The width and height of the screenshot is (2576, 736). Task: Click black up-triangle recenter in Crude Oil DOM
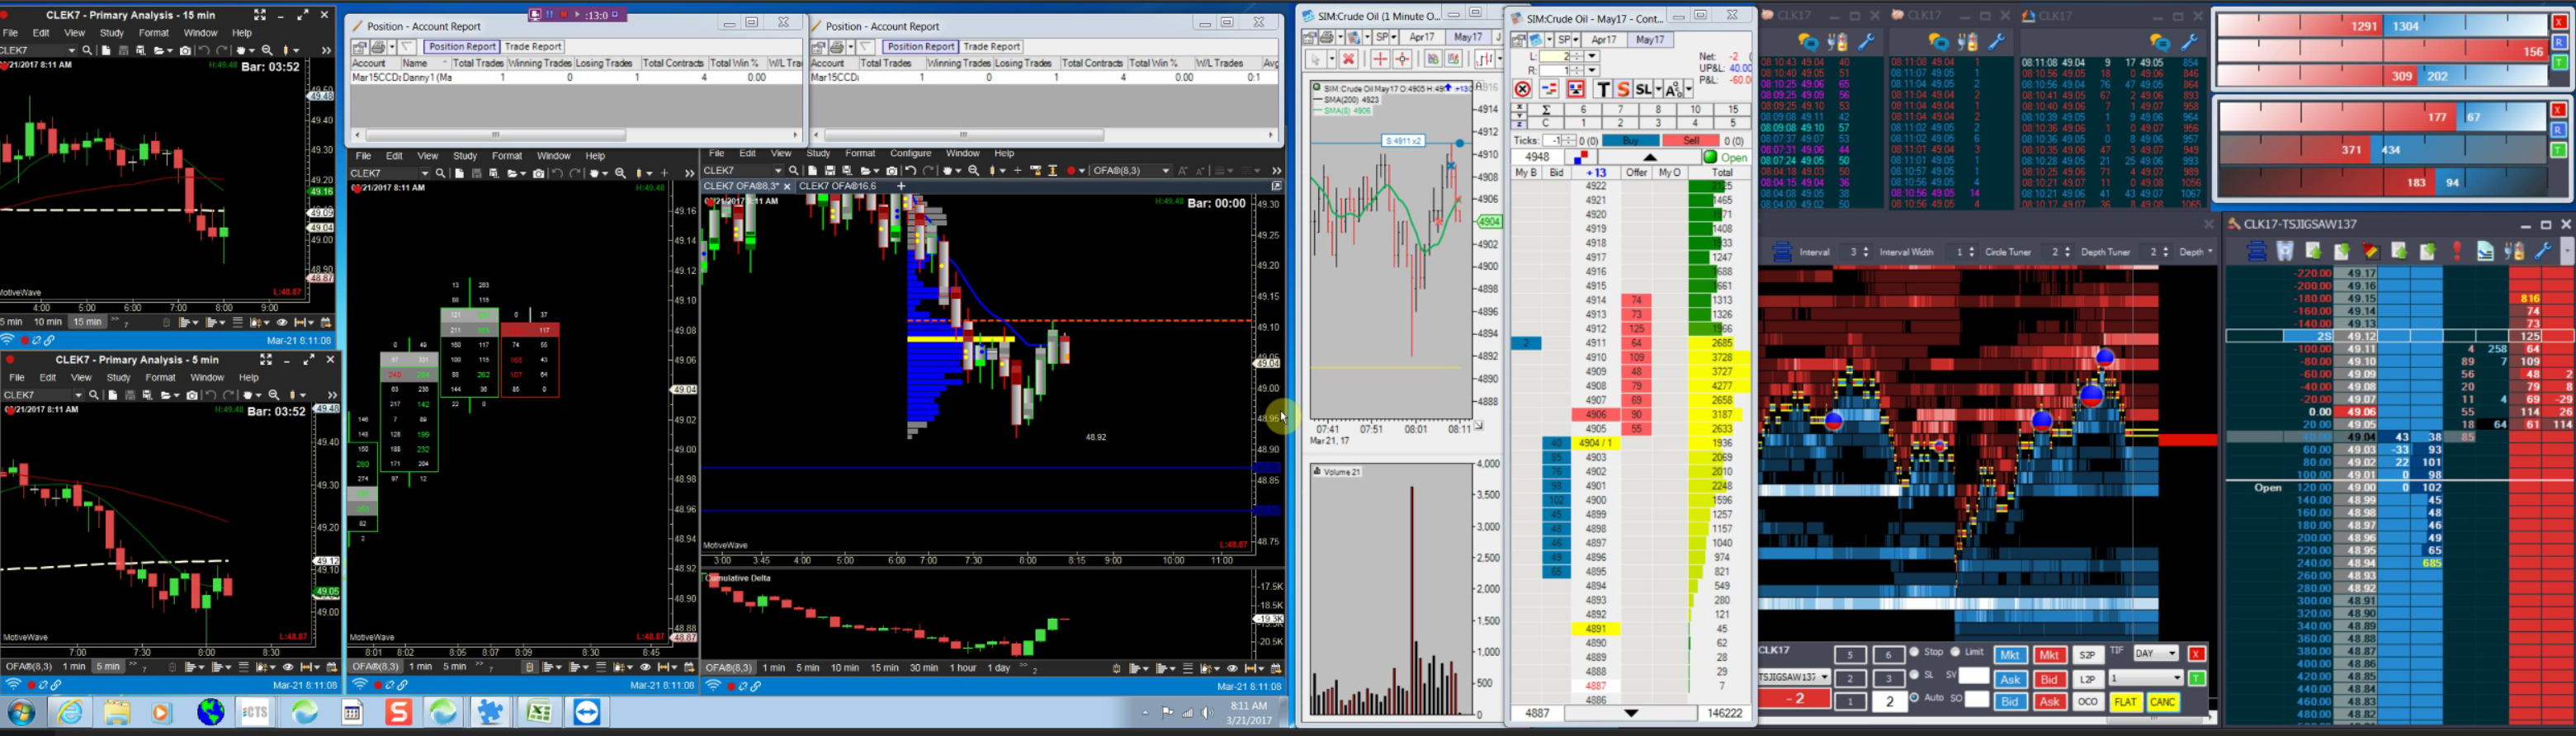click(x=1650, y=157)
